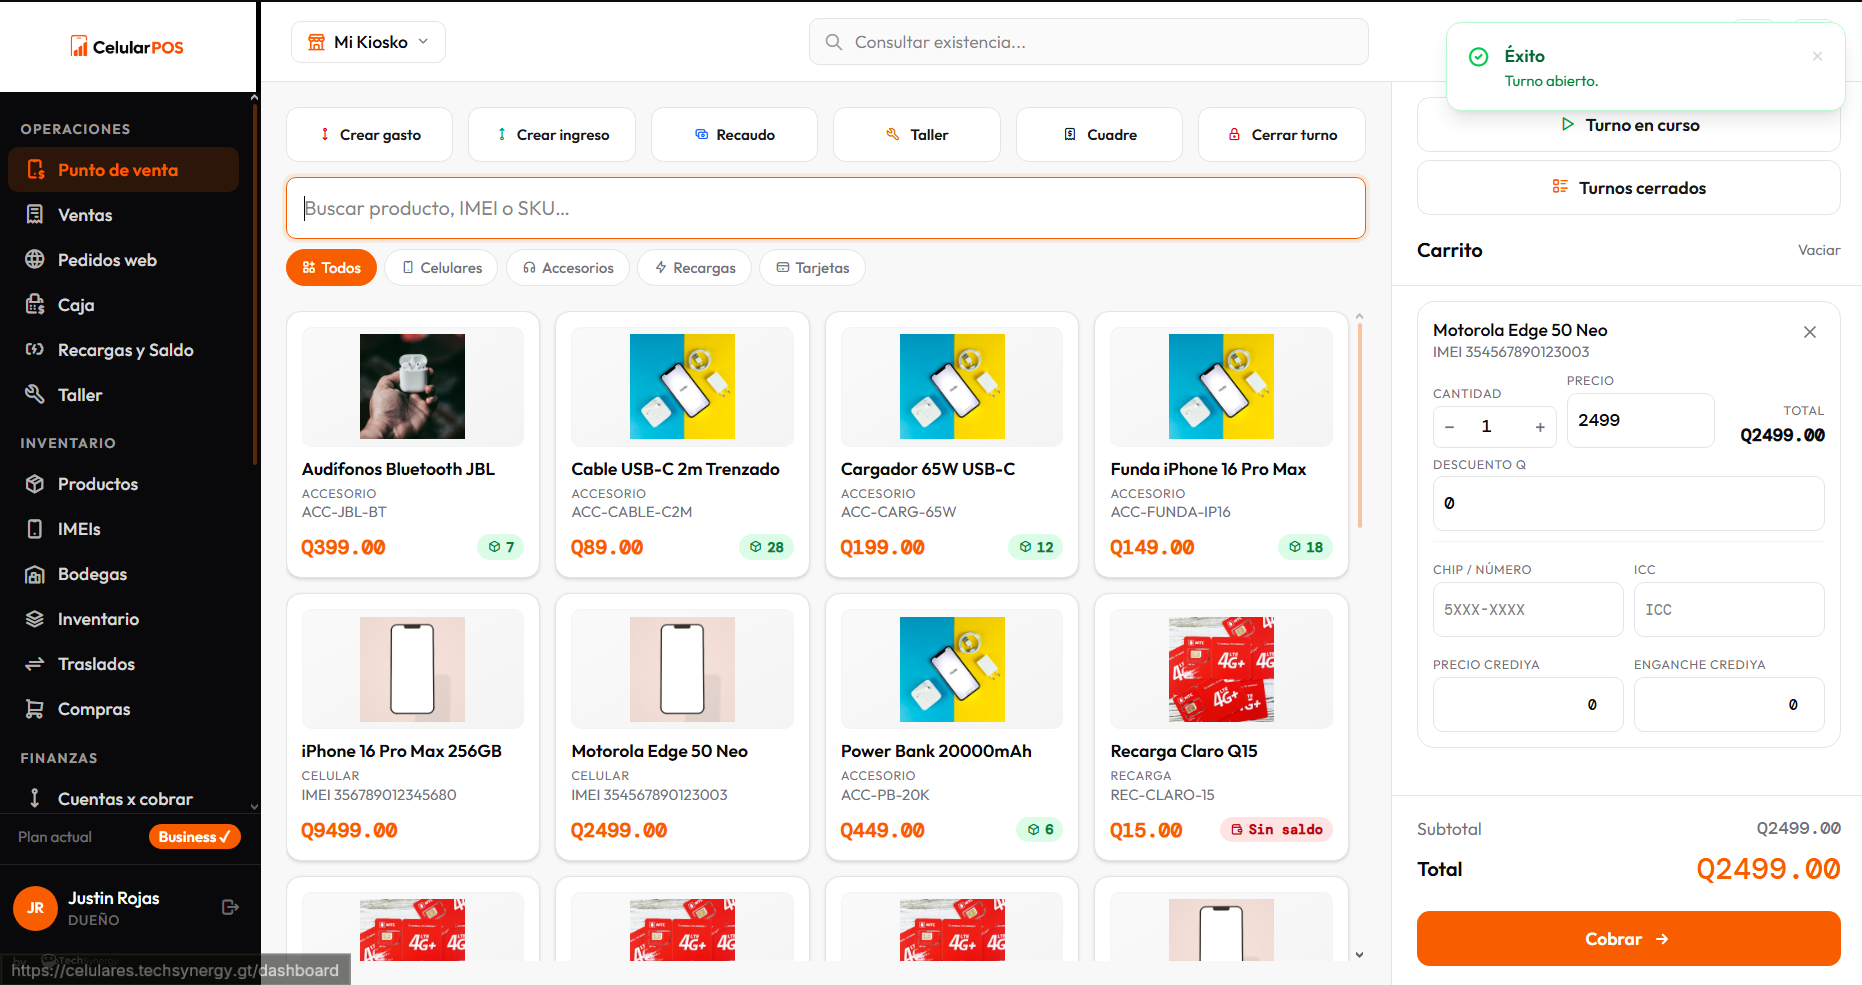Click the Traslados arrows icon
Viewport: 1862px width, 985px height.
click(35, 663)
